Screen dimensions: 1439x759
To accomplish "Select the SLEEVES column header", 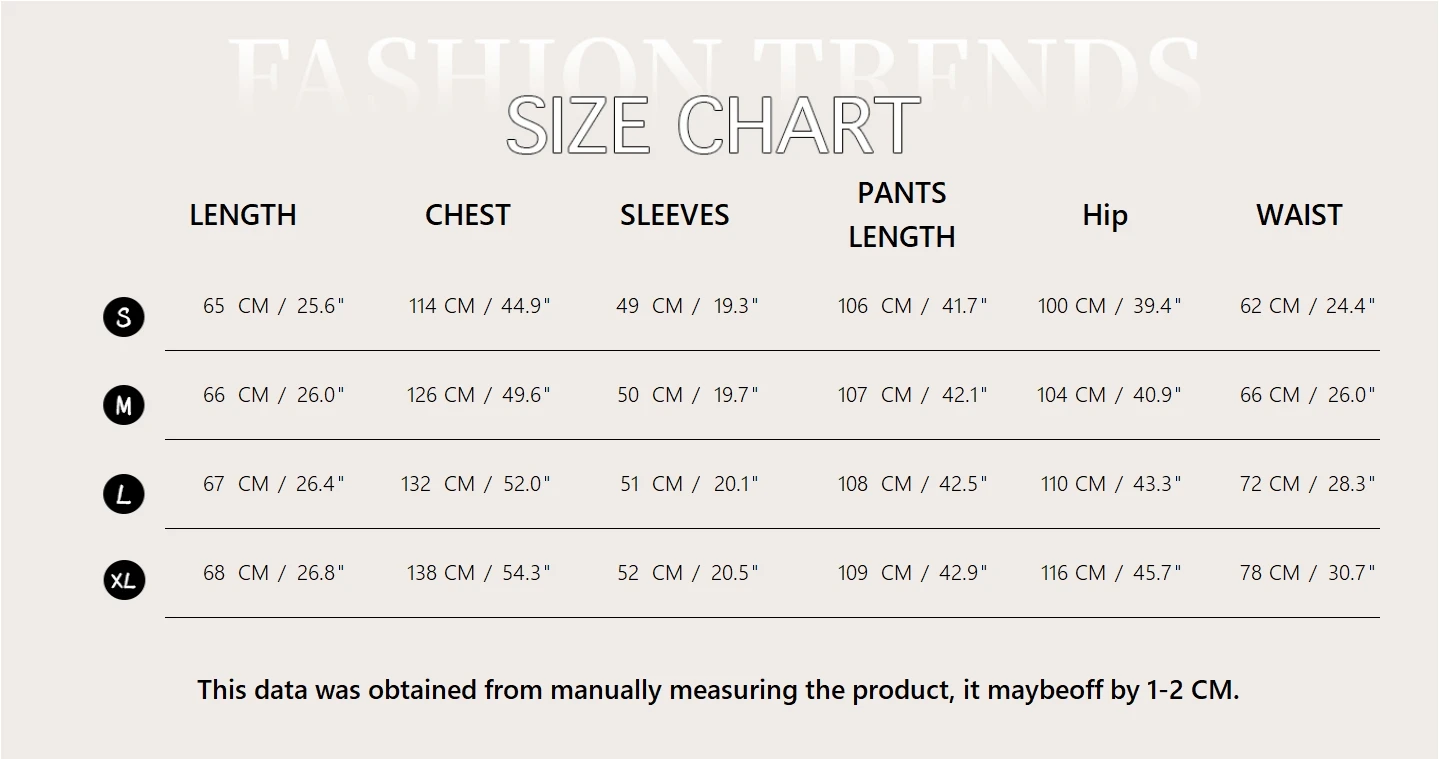I will point(674,215).
